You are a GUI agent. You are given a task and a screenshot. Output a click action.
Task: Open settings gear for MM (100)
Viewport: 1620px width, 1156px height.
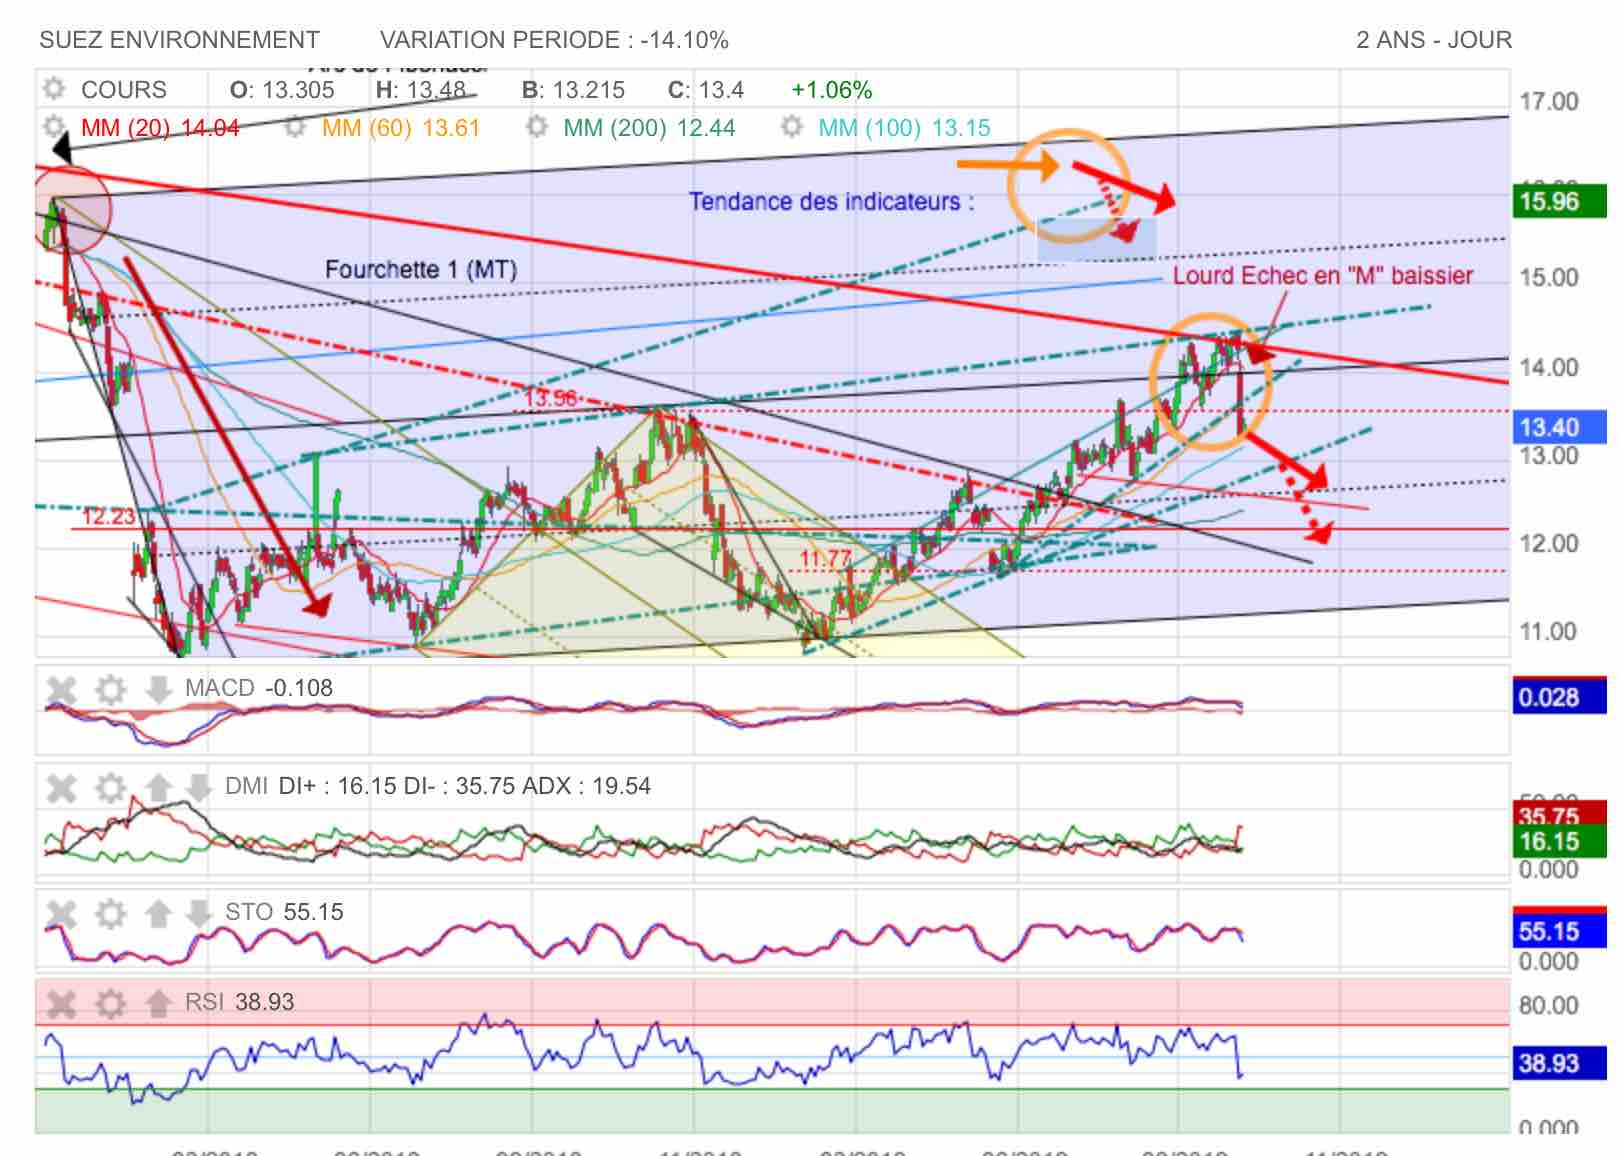pyautogui.click(x=792, y=128)
